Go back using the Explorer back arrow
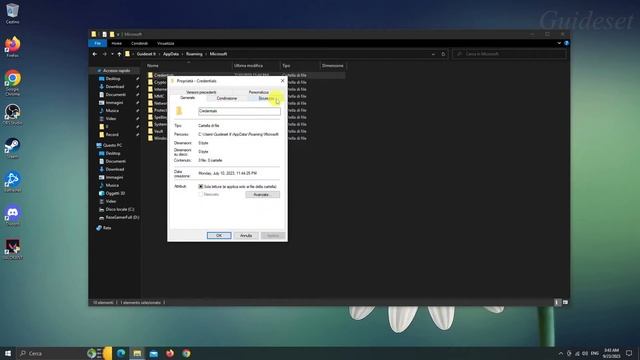Viewport: 640px width, 360px height. (95, 54)
